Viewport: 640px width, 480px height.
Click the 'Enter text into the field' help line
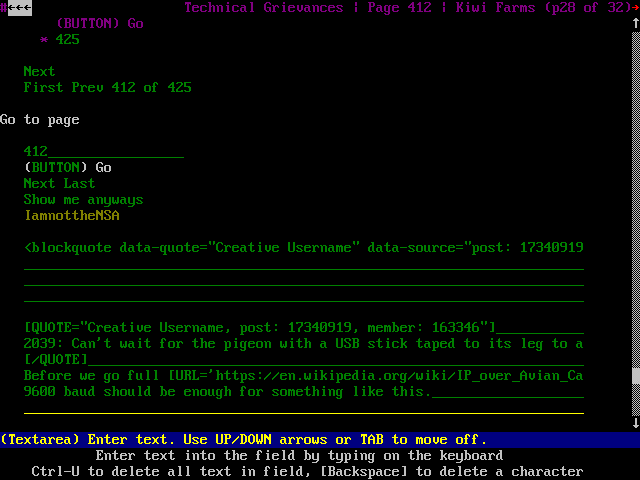[299, 456]
